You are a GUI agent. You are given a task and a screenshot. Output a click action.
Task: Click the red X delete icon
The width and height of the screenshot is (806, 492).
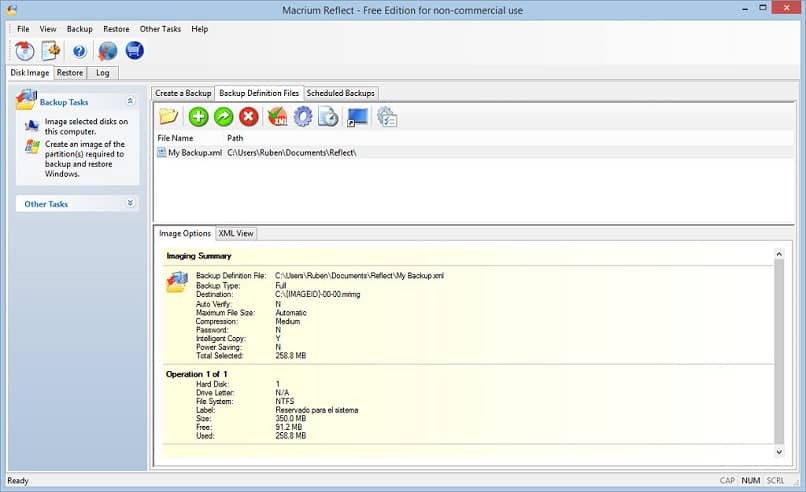tap(249, 117)
